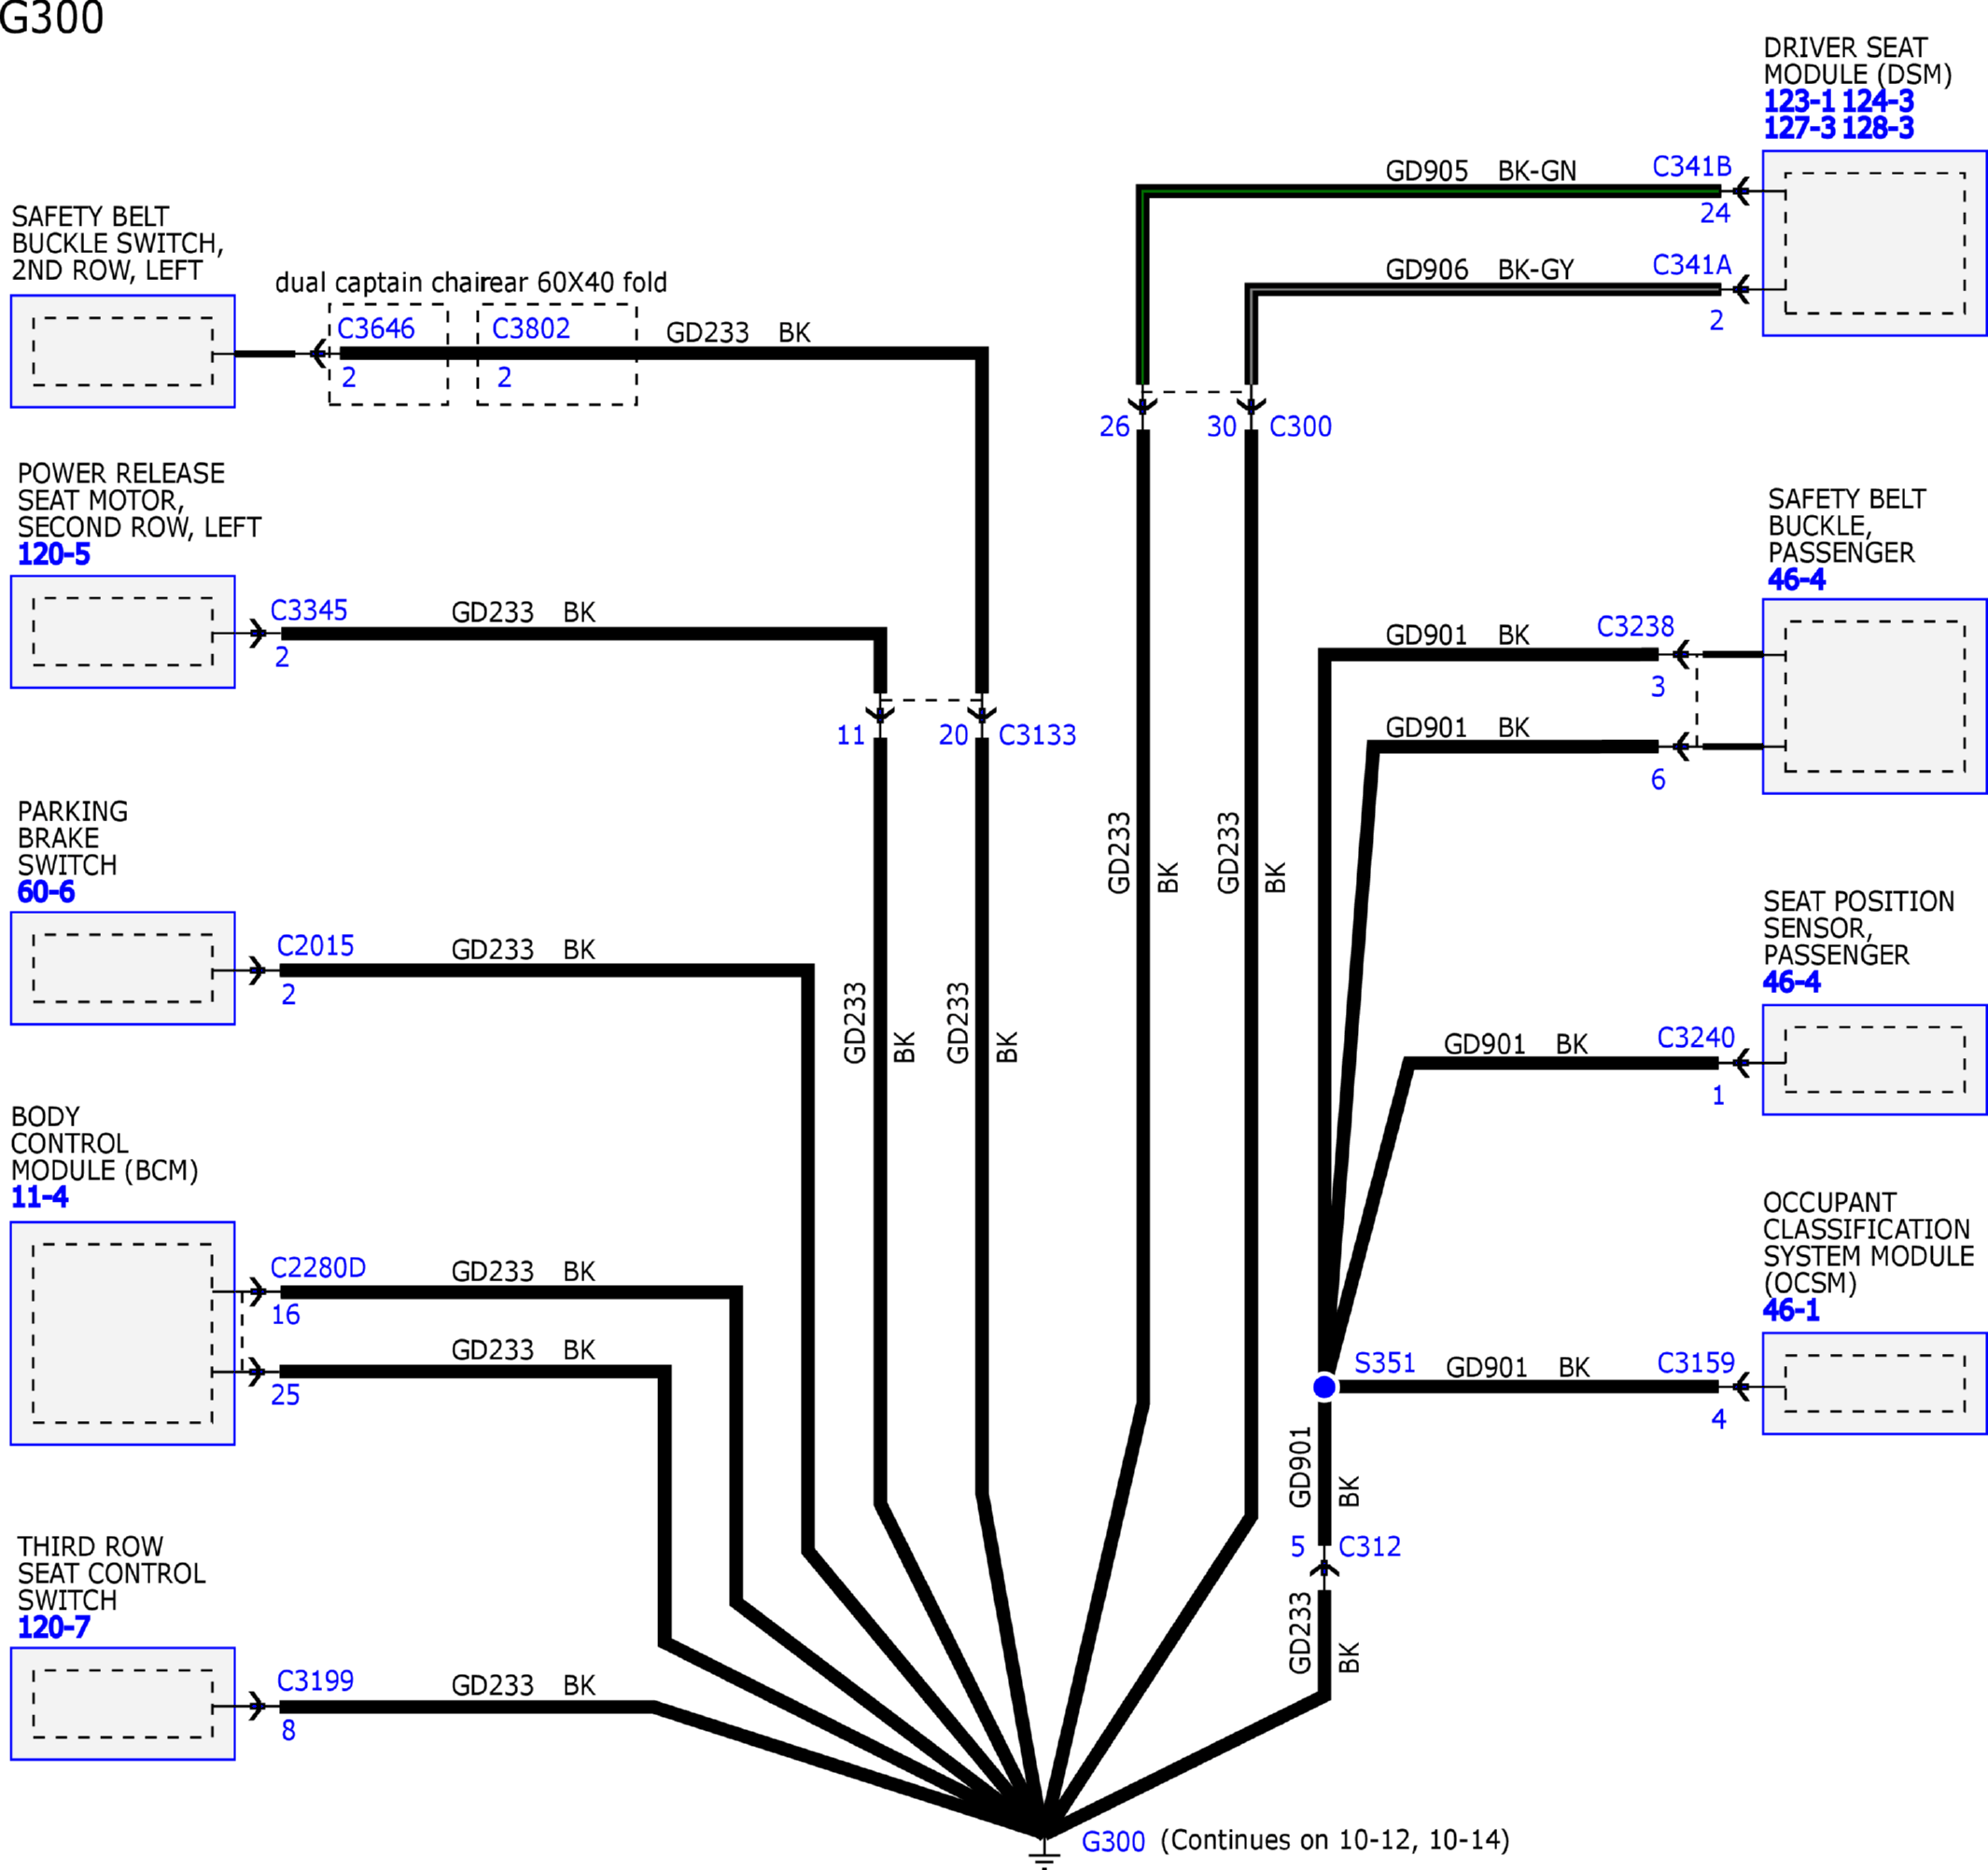
Task: Click the G300 ground label text
Action: coord(1113,1842)
